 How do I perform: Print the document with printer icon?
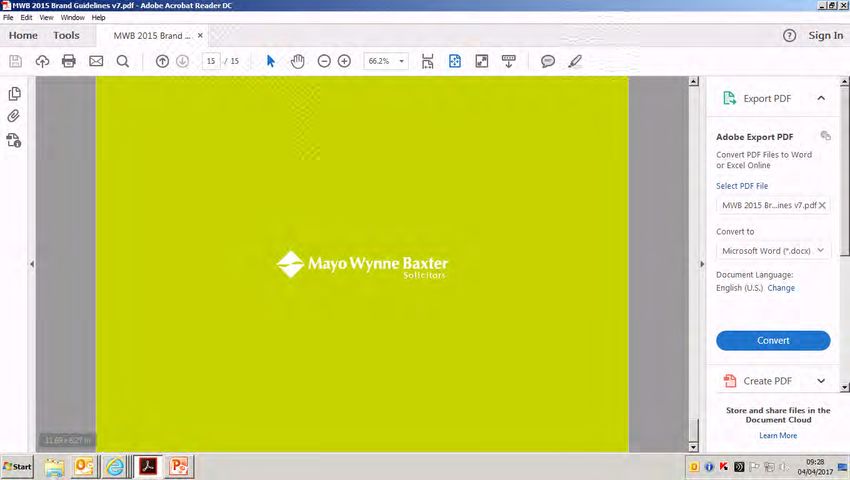[x=69, y=61]
